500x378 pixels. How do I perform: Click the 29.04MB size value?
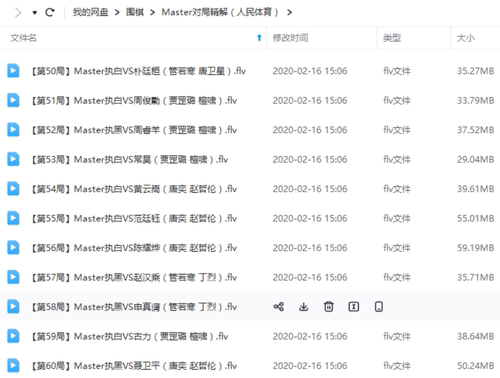pyautogui.click(x=475, y=159)
